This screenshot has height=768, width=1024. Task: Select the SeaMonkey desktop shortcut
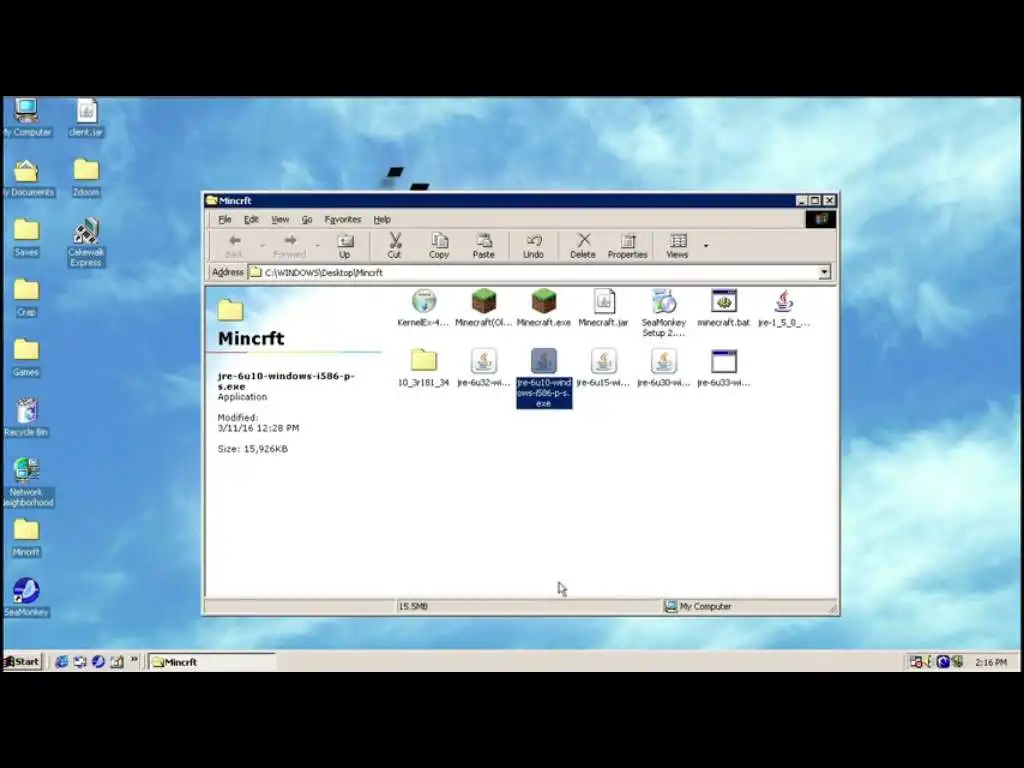point(26,598)
